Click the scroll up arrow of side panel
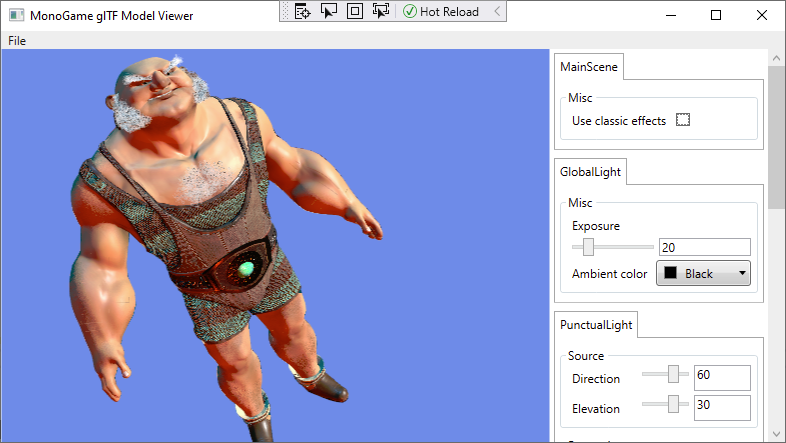This screenshot has width=786, height=443. coord(776,58)
